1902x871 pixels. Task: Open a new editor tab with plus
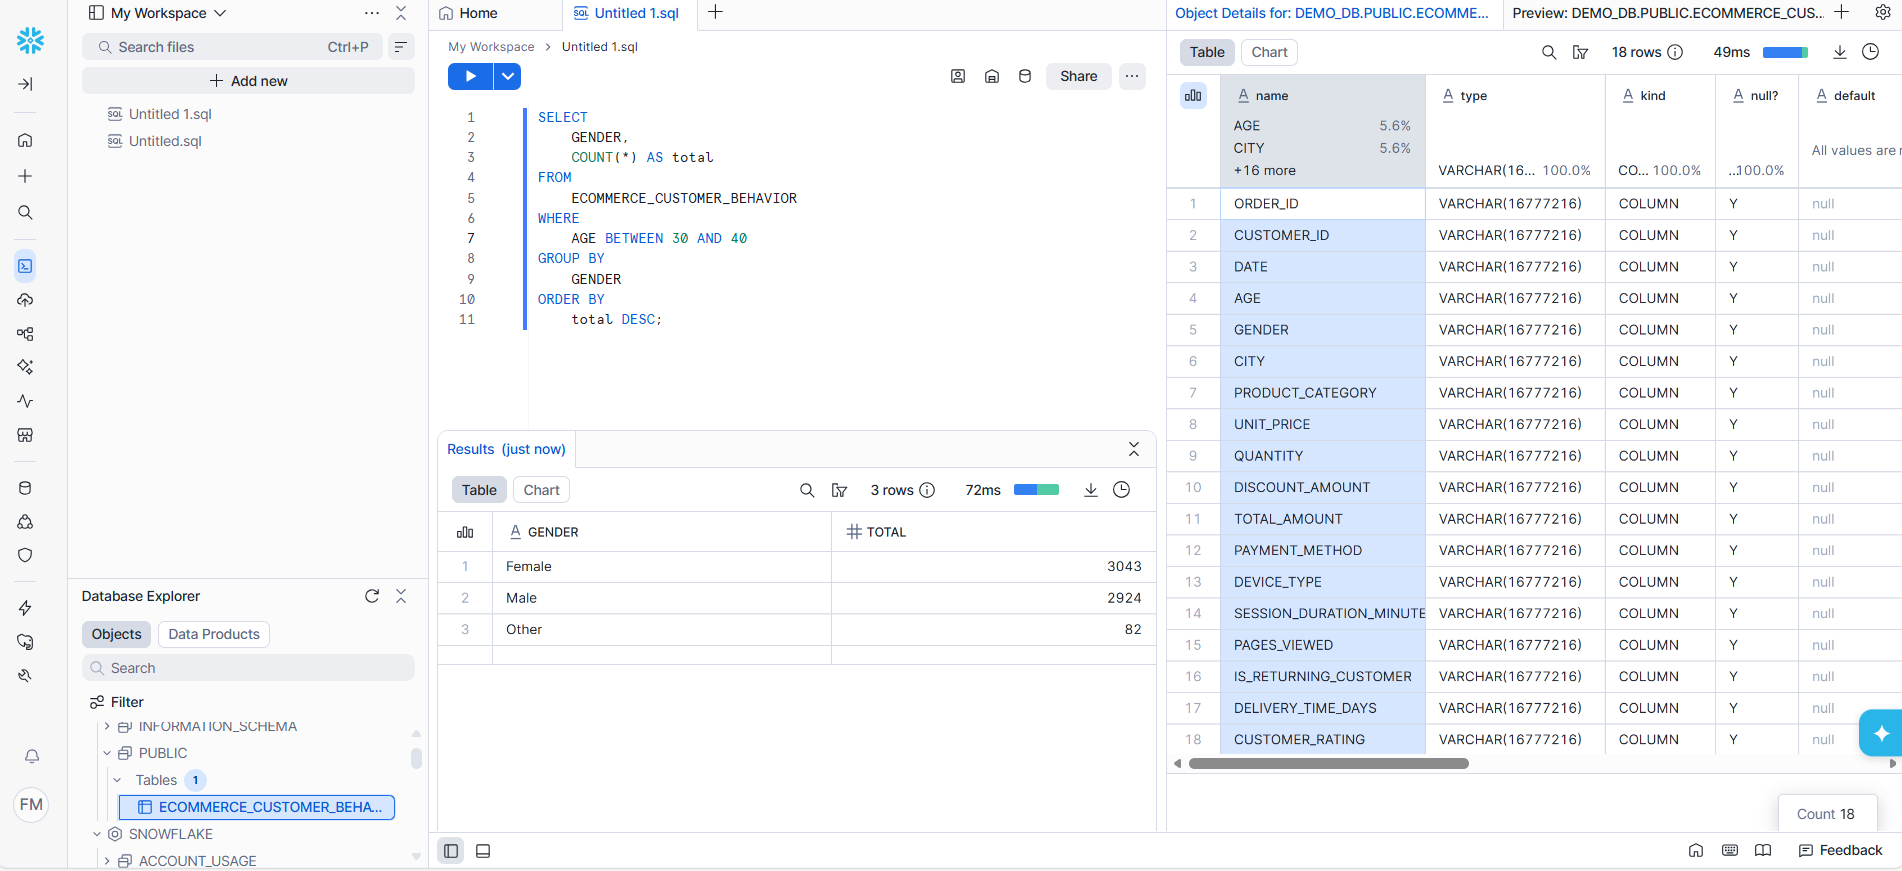pos(715,12)
